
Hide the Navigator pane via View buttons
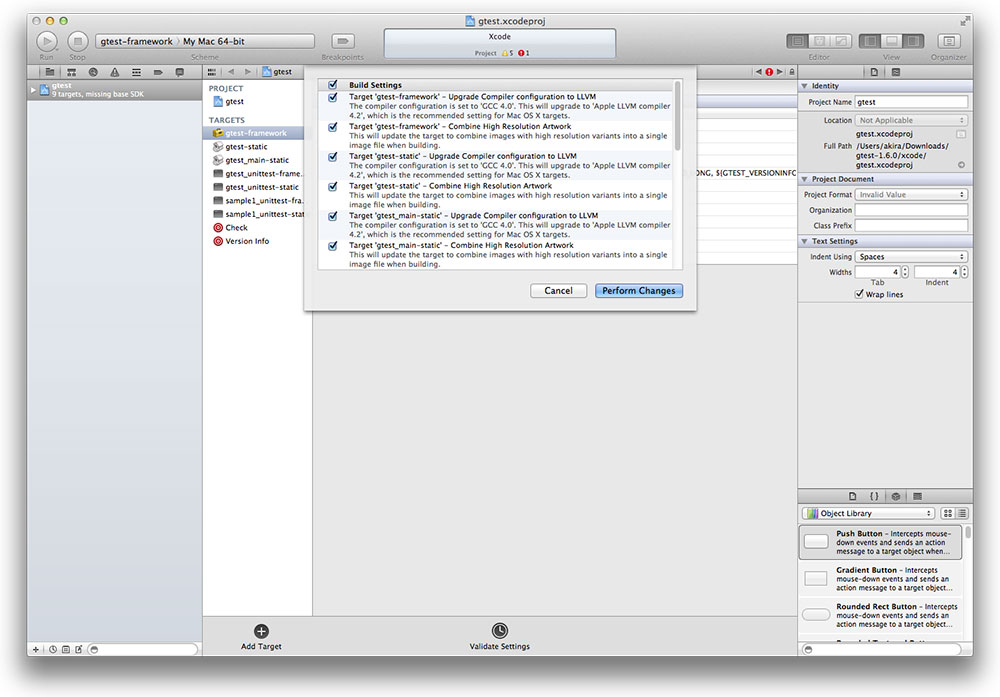[x=869, y=41]
